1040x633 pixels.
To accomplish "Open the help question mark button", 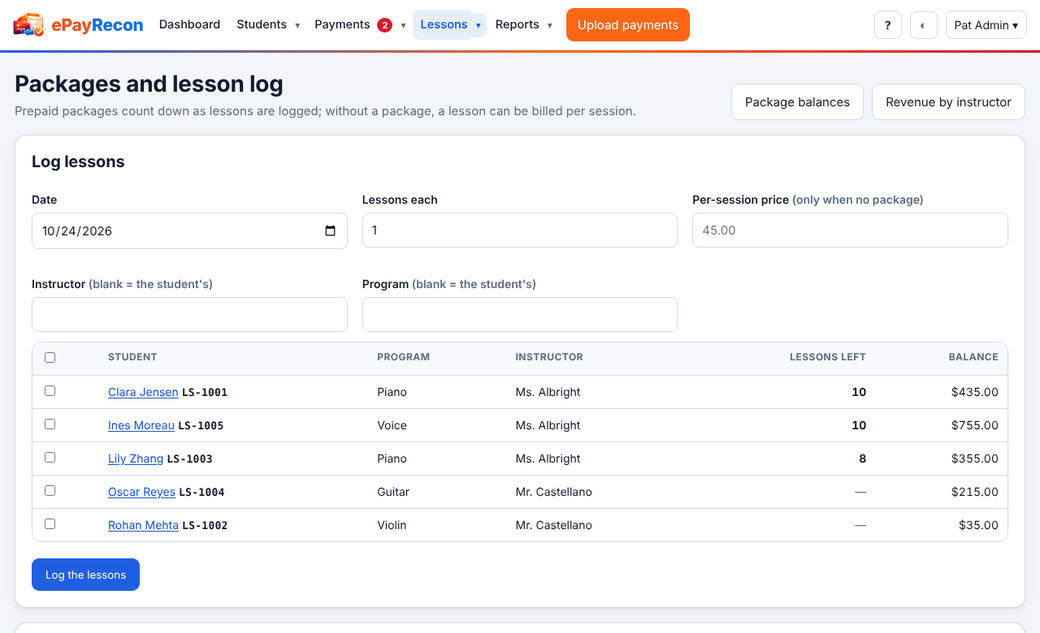I will click(887, 25).
